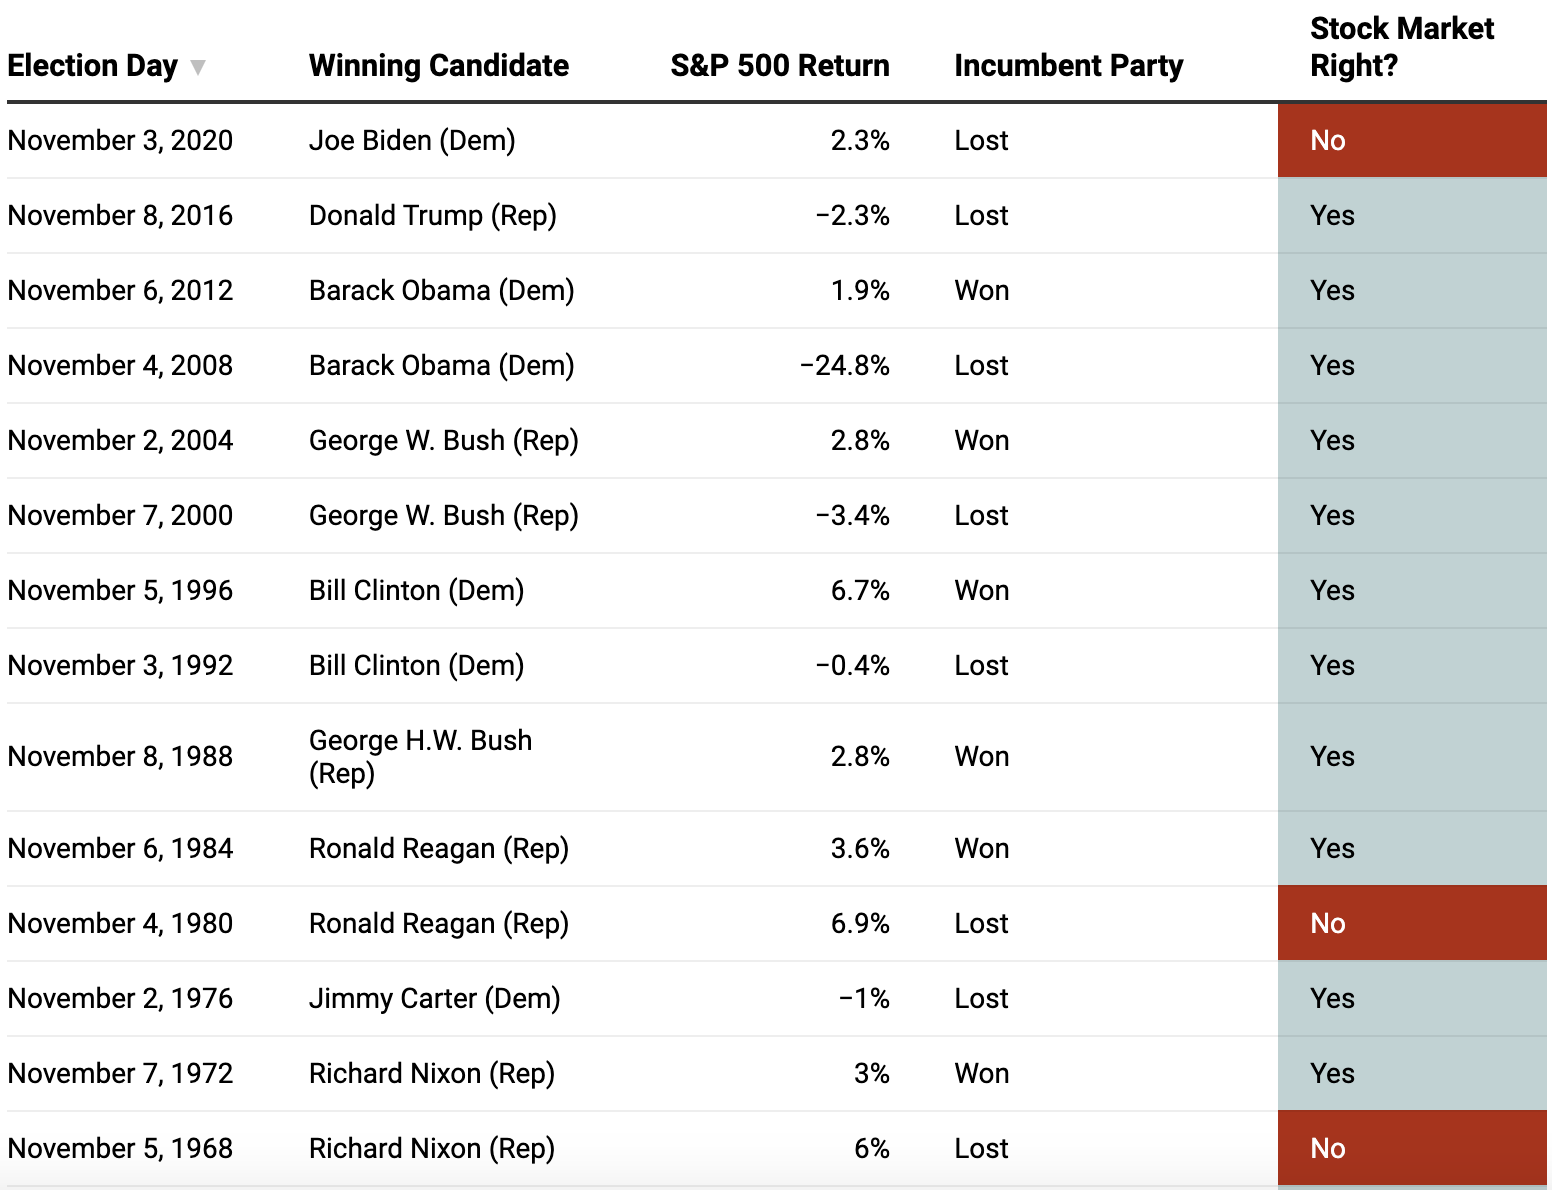Select the Joe Biden (Dem) cell
The width and height of the screenshot is (1552, 1190).
click(412, 141)
